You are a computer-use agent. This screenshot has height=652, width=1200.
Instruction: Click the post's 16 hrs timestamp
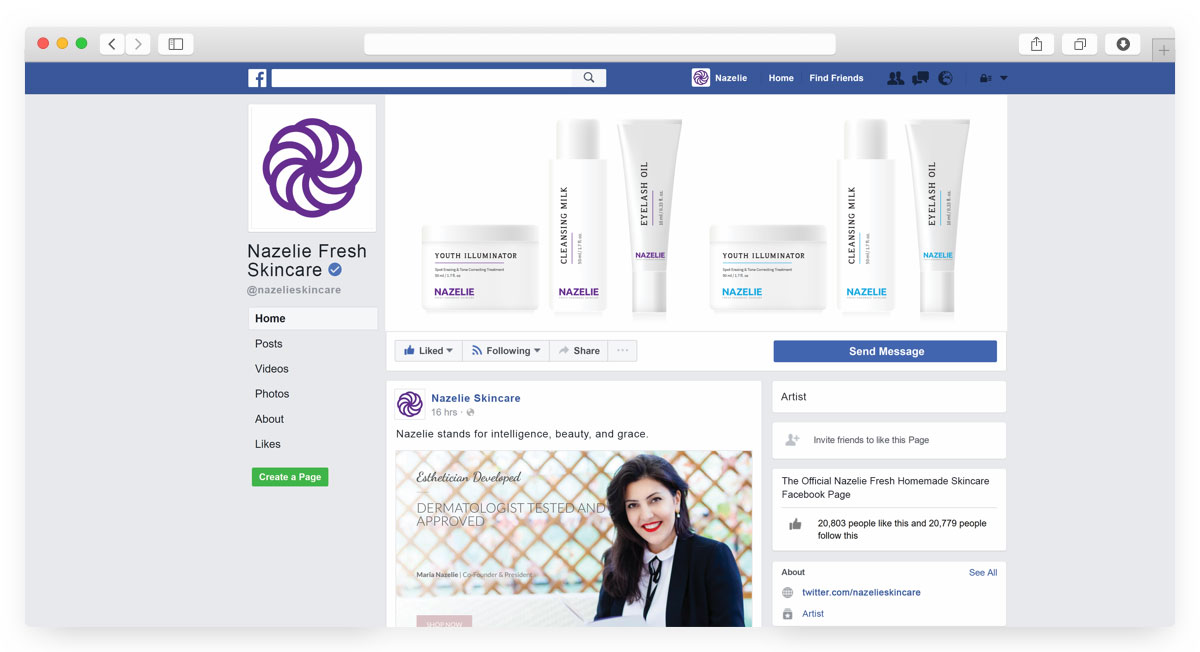point(444,412)
